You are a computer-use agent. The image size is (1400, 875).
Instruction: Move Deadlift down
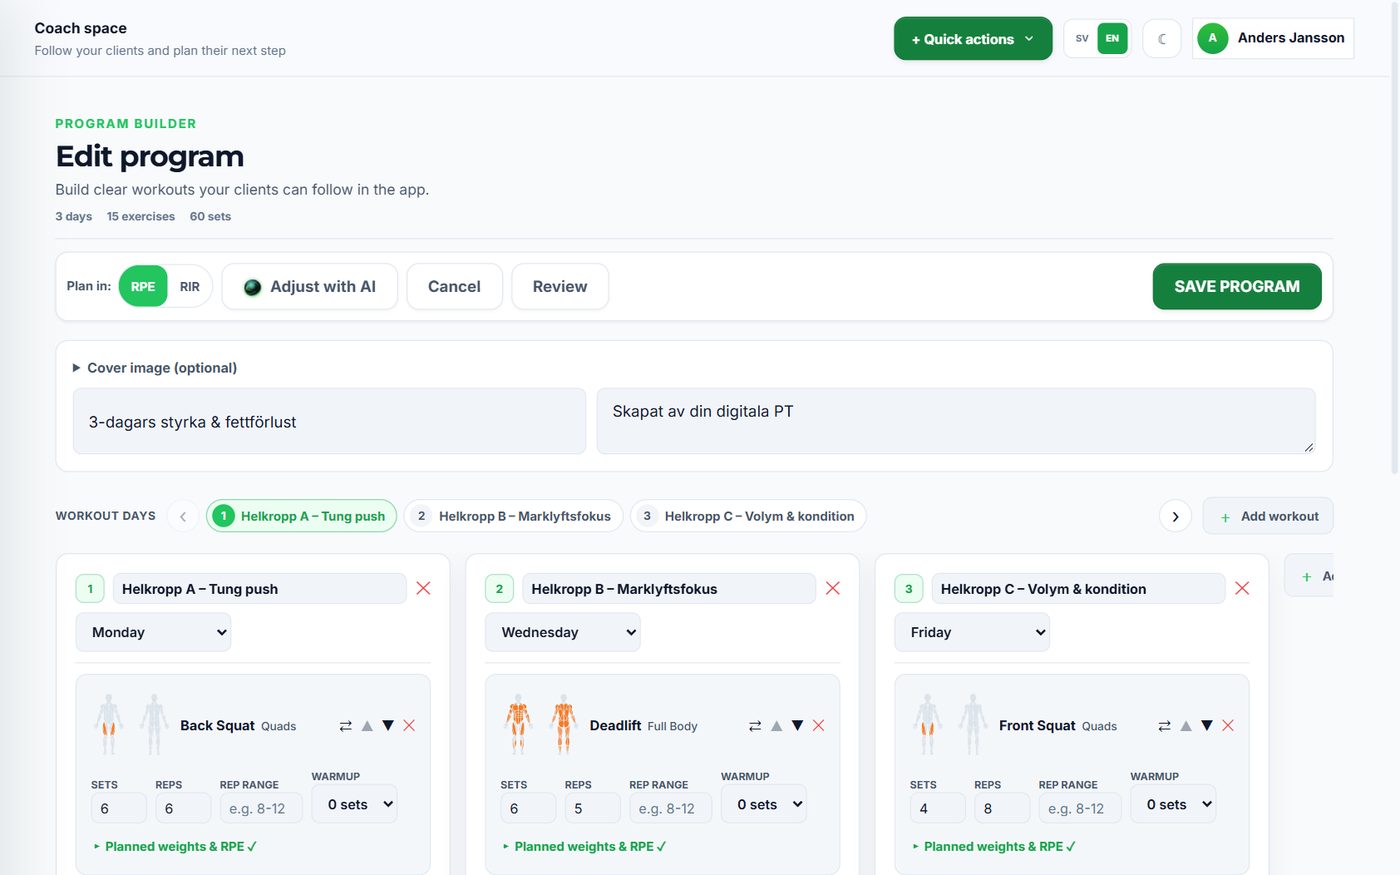(797, 726)
